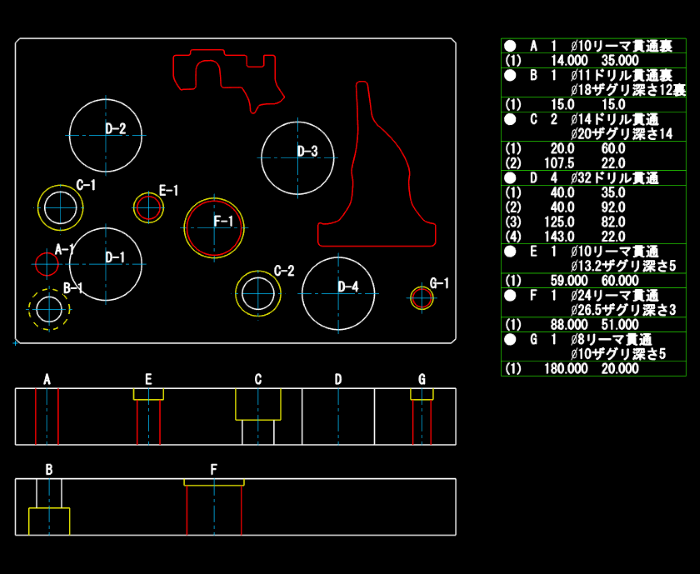The width and height of the screenshot is (700, 574).
Task: Click the white bullet beside row B
Action: coord(510,75)
